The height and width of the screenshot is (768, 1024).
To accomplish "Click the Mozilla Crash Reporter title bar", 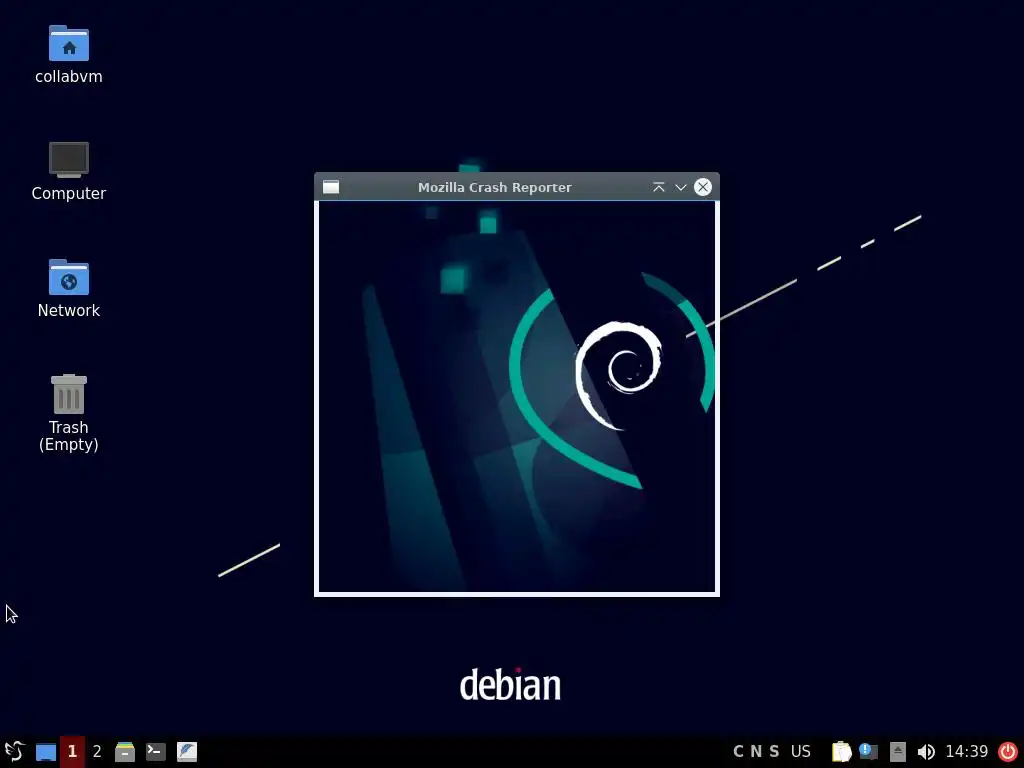I will pyautogui.click(x=494, y=187).
